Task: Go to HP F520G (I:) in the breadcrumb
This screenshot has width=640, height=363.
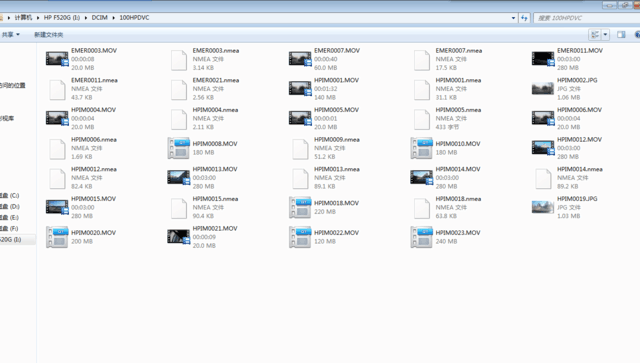Action: 62,18
